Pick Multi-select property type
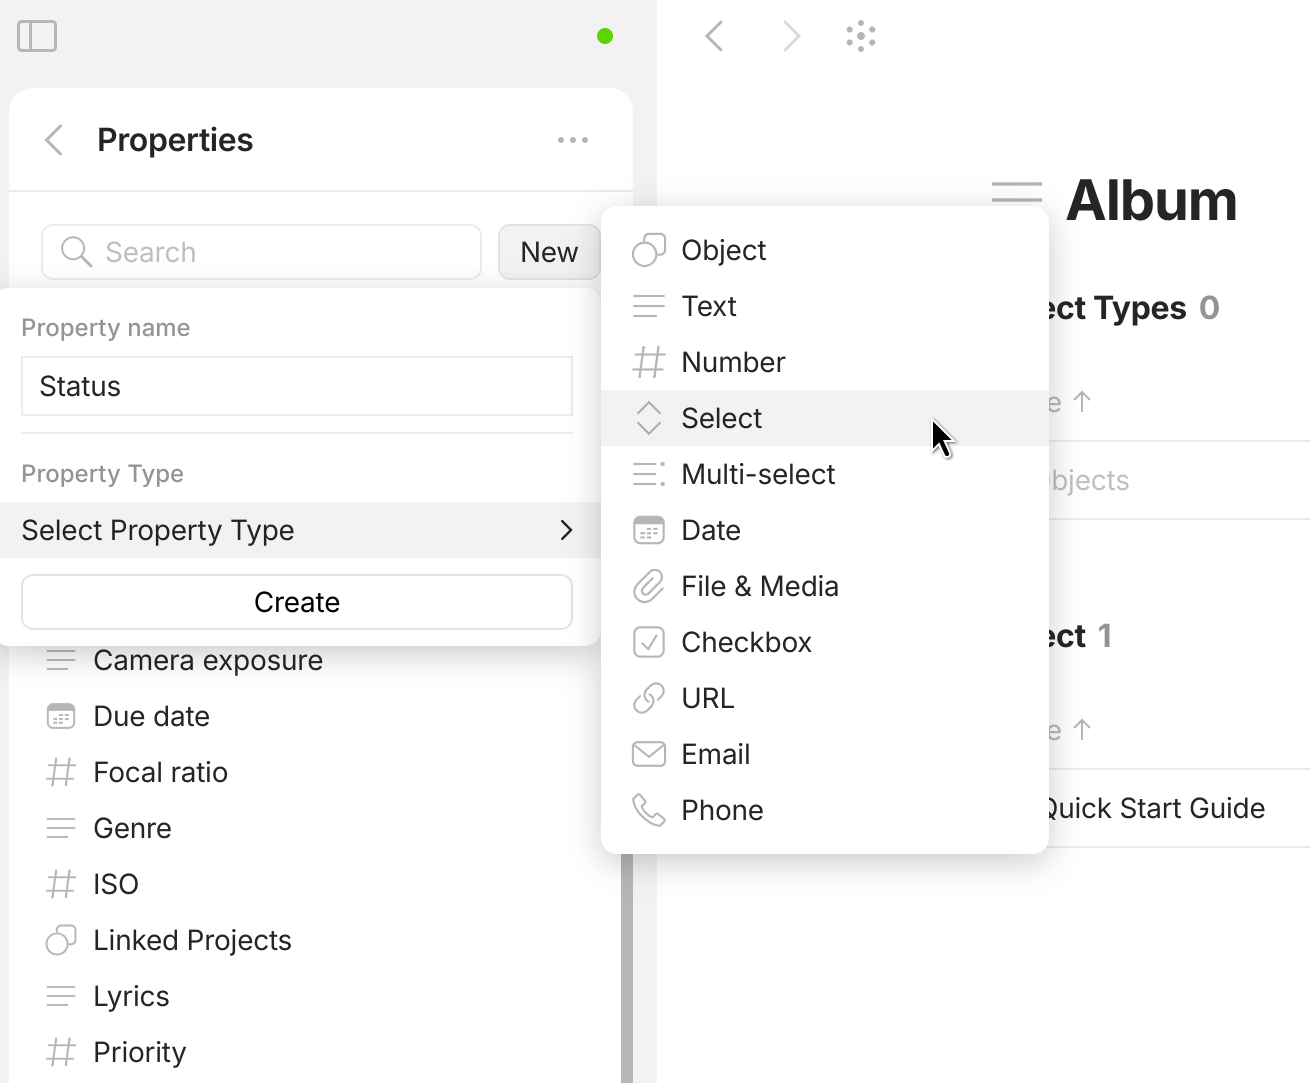 pyautogui.click(x=757, y=474)
